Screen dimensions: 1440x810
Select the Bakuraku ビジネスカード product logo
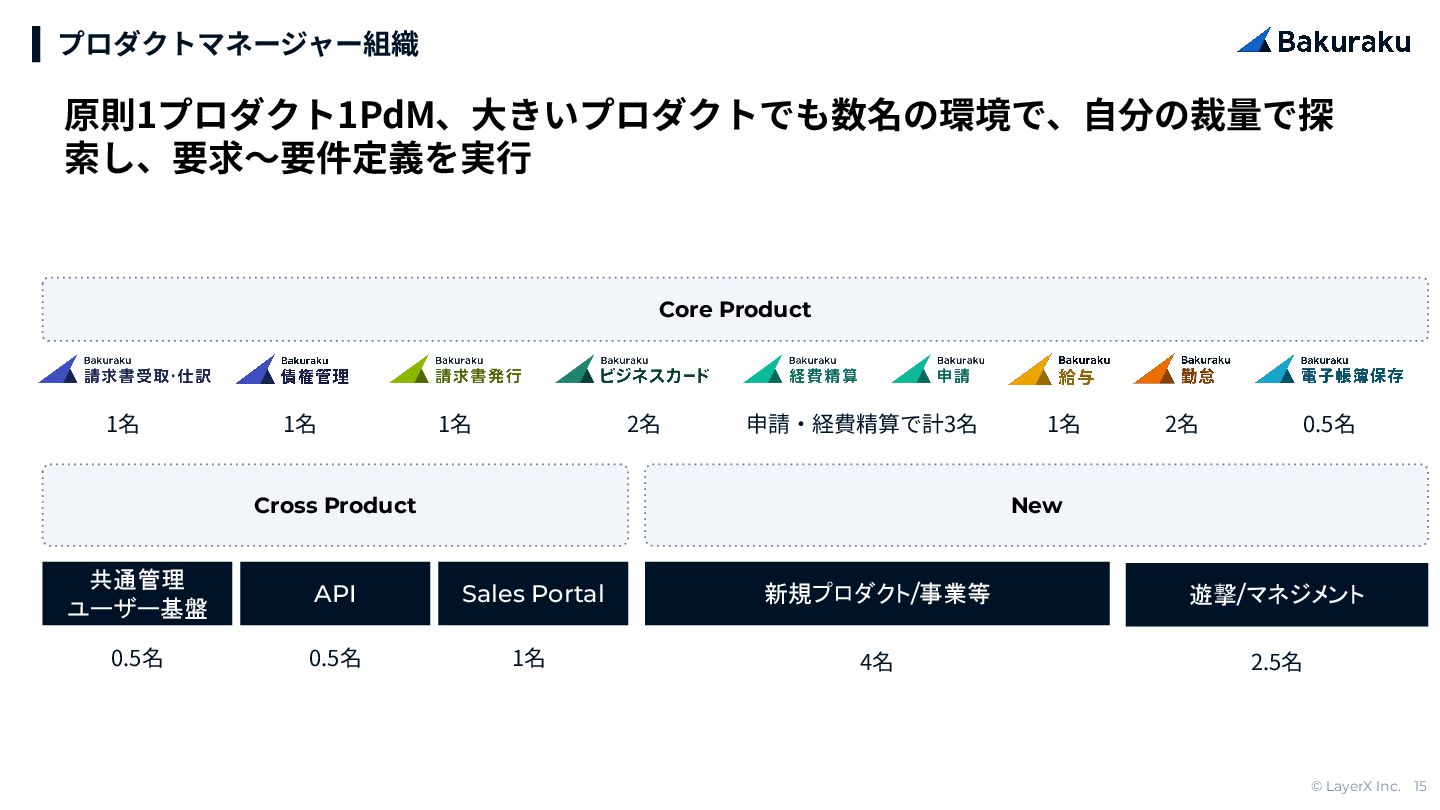633,370
